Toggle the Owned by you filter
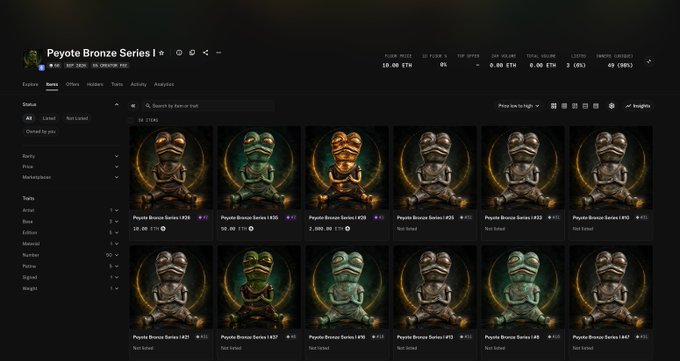The height and width of the screenshot is (361, 680). [x=41, y=131]
